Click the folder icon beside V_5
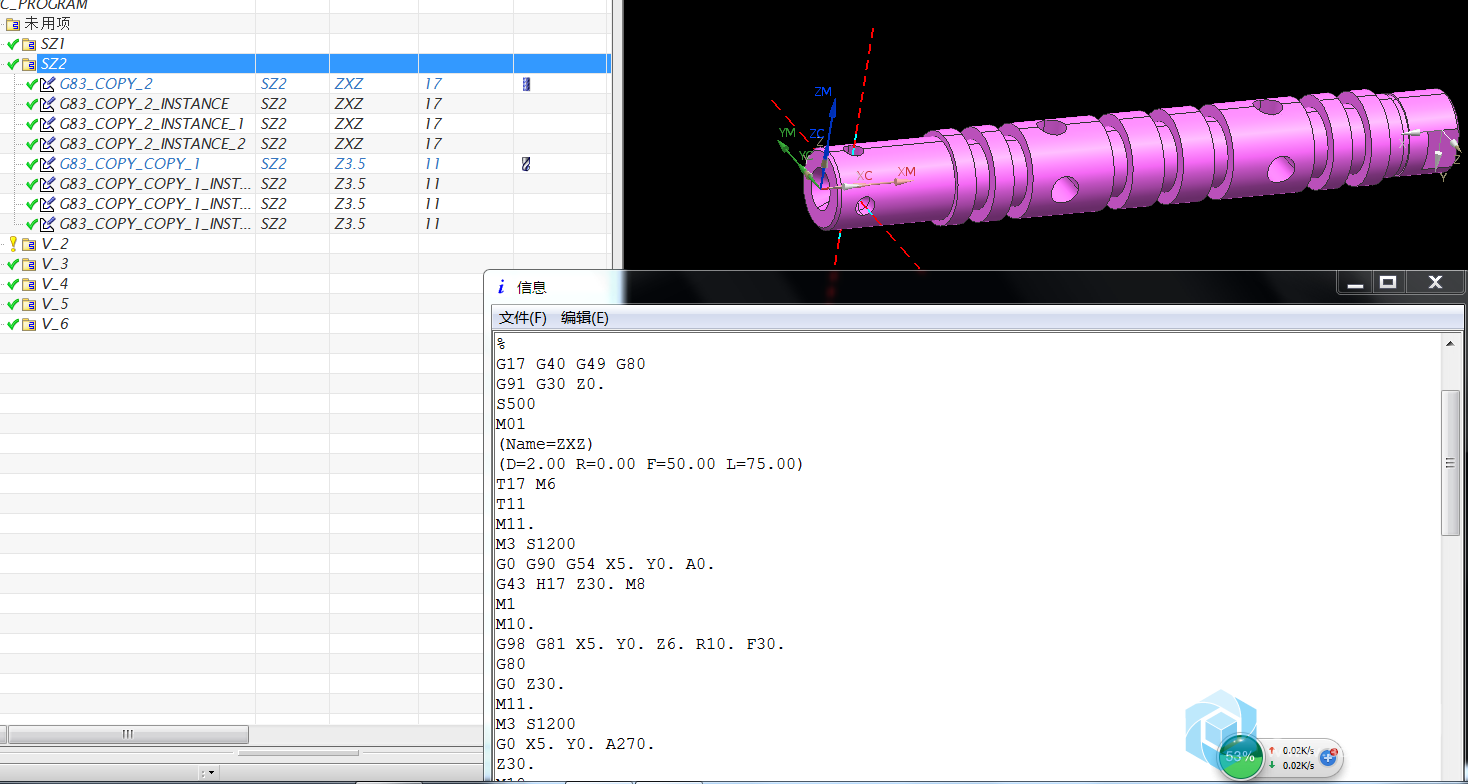Viewport: 1468px width, 784px height. (29, 304)
